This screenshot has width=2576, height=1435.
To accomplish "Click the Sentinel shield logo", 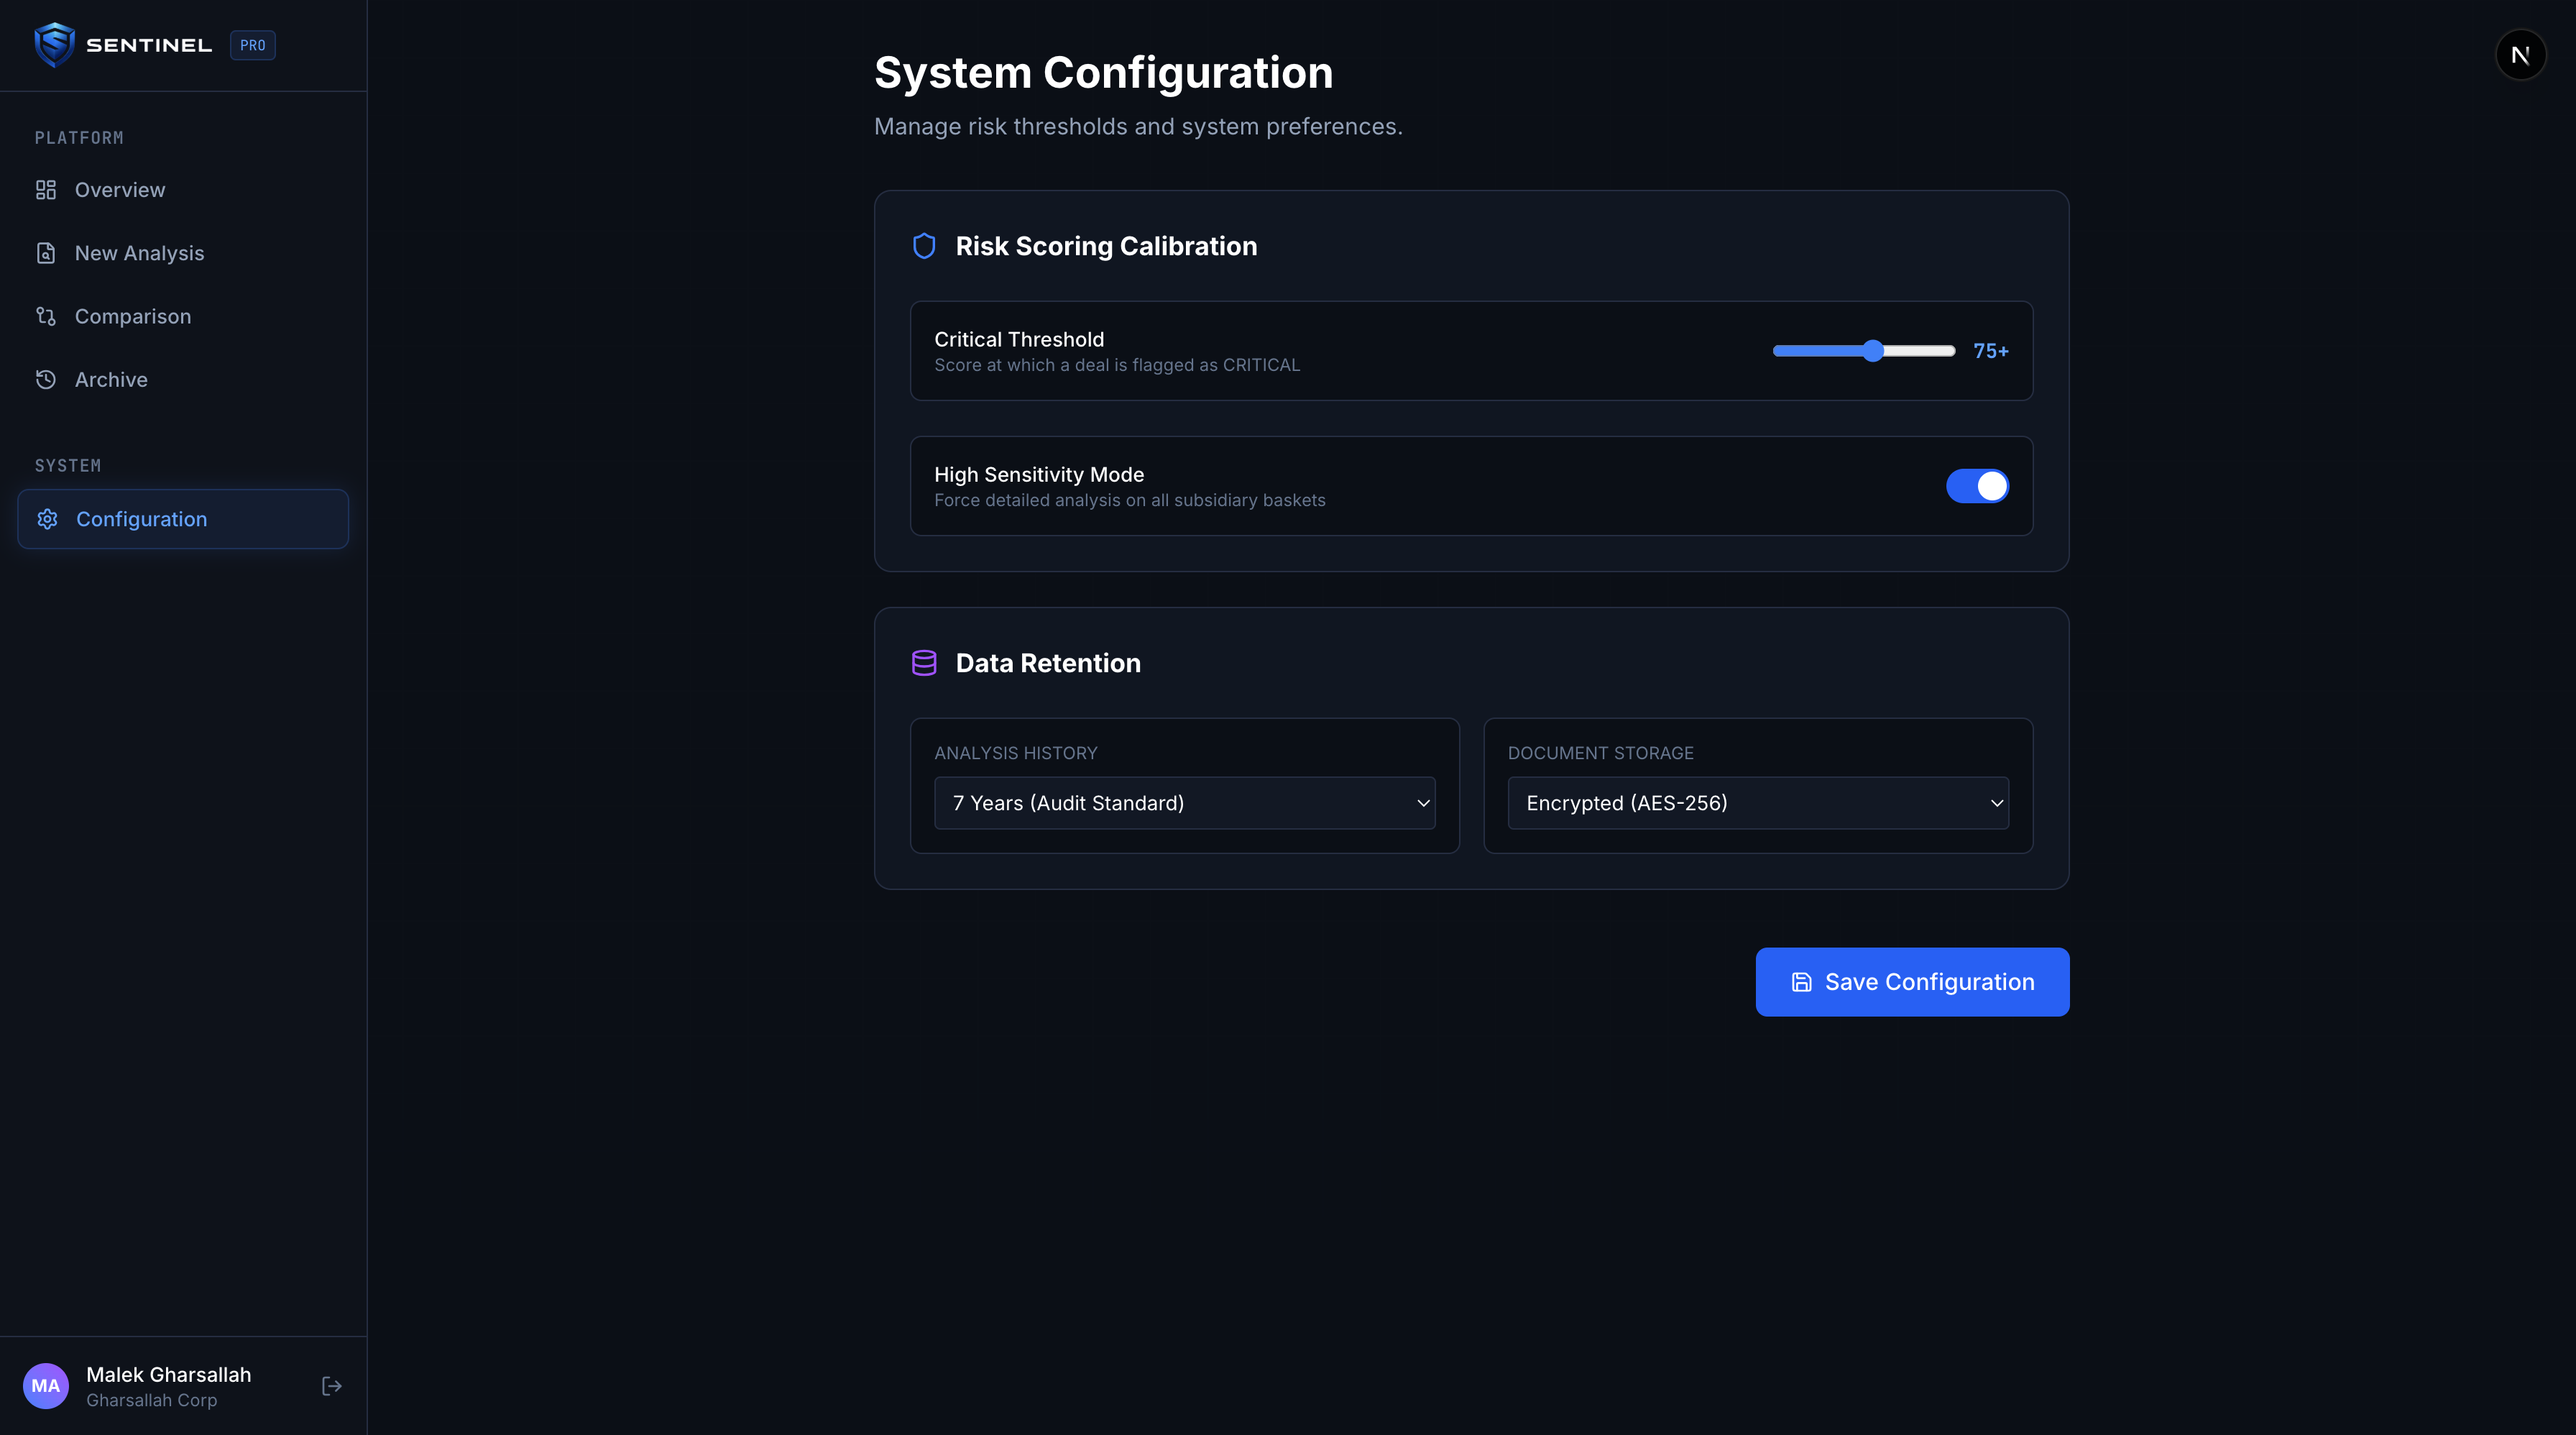I will pos(54,45).
